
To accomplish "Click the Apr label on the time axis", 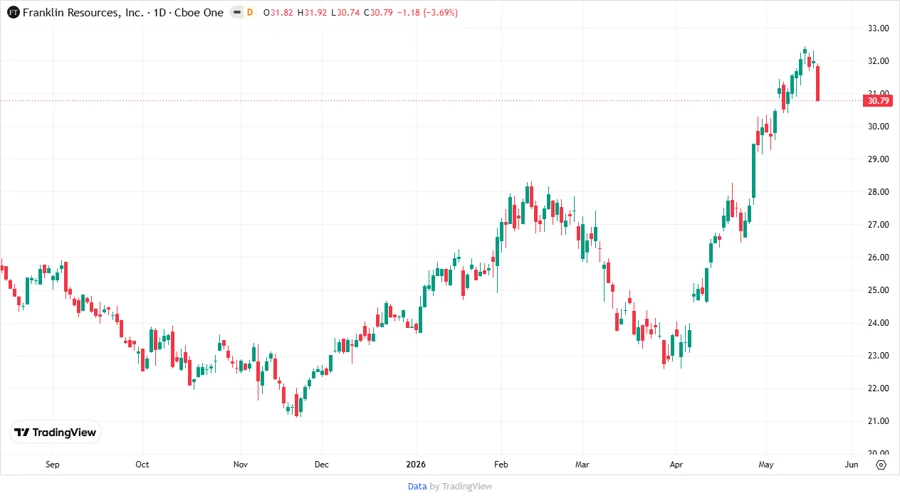I will point(676,464).
